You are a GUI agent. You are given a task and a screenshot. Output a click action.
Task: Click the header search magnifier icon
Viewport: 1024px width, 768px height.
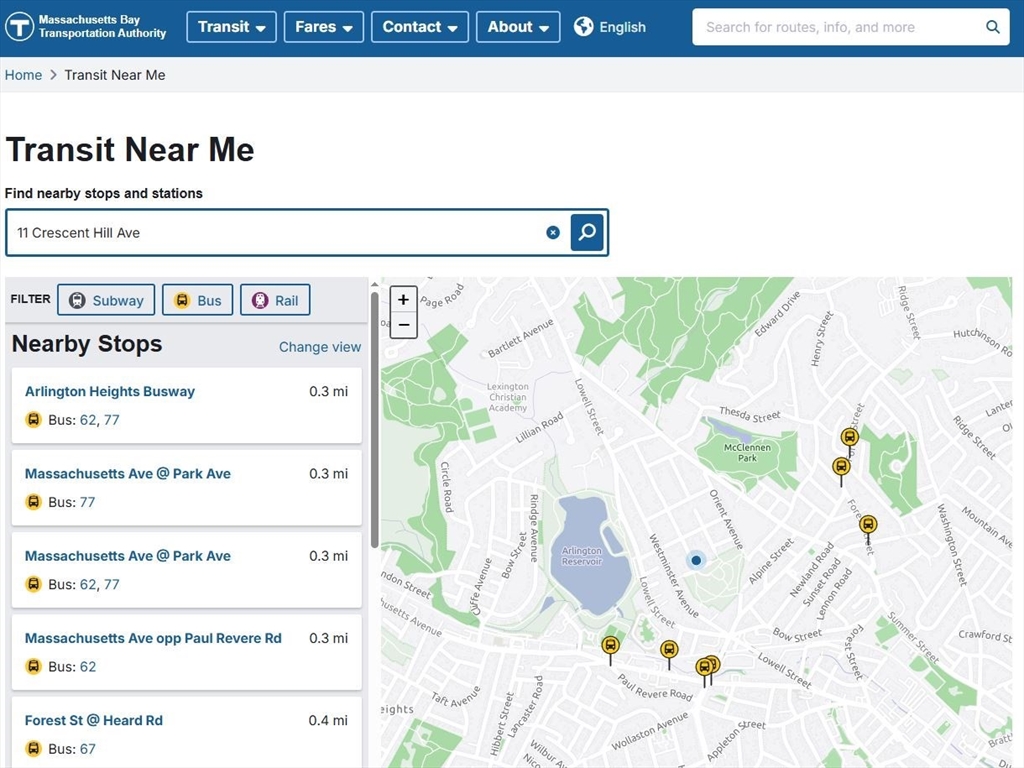pos(992,27)
